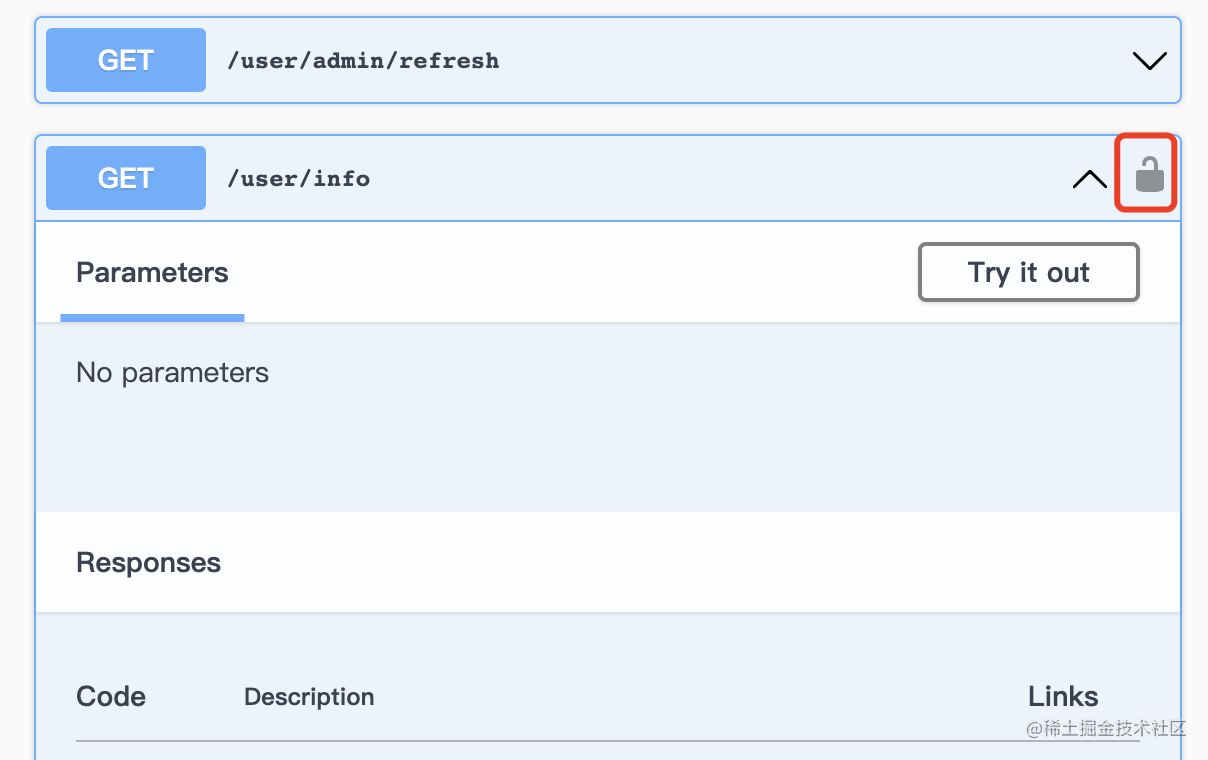Click the GET badge for /user/info

click(x=126, y=178)
